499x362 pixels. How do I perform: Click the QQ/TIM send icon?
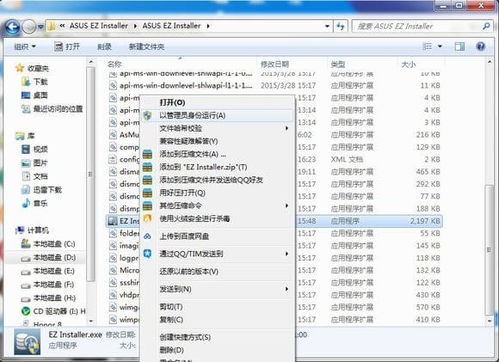pyautogui.click(x=147, y=254)
